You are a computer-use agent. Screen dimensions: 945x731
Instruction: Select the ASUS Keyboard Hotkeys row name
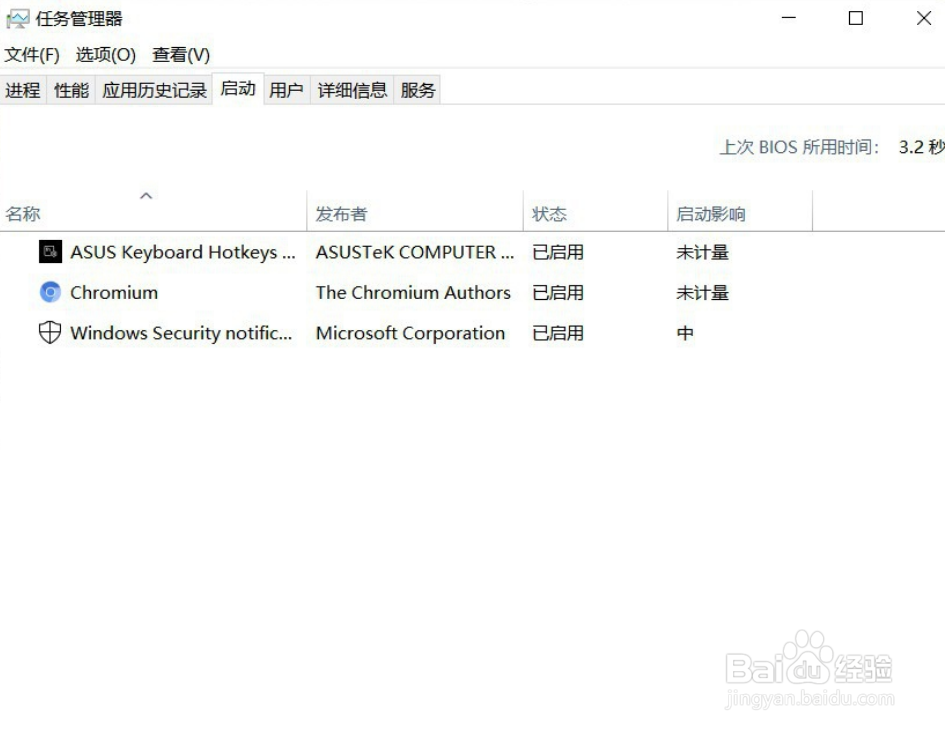183,252
